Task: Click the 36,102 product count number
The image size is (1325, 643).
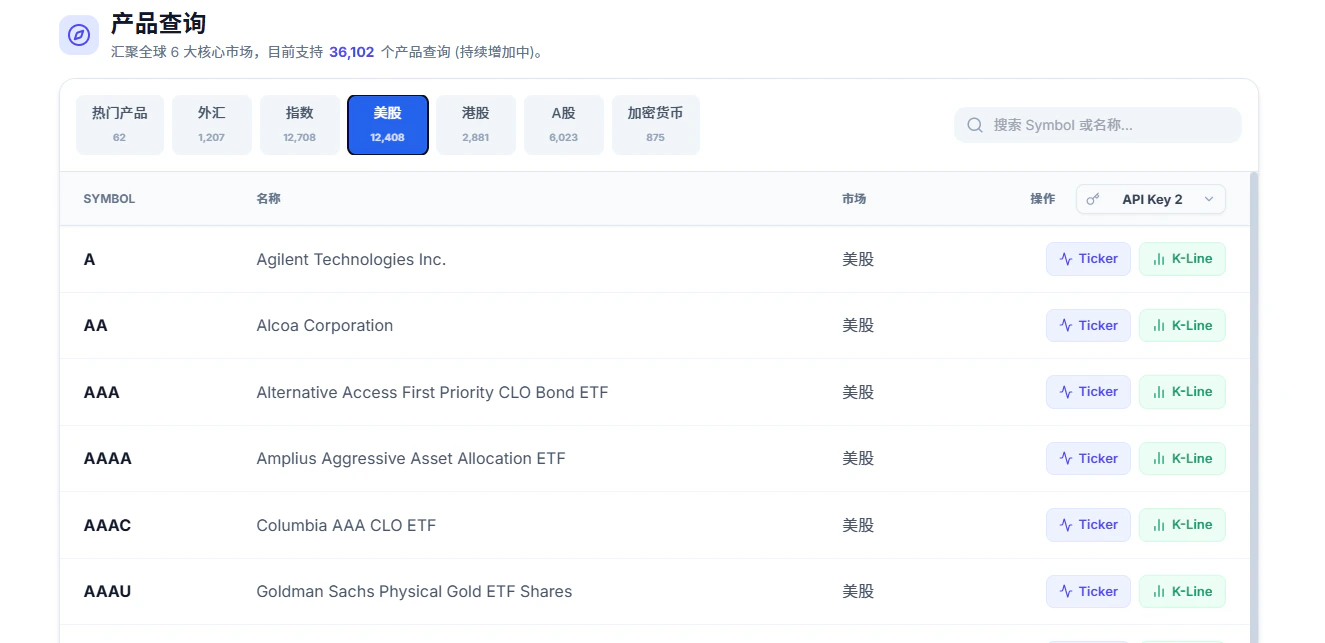Action: (352, 52)
